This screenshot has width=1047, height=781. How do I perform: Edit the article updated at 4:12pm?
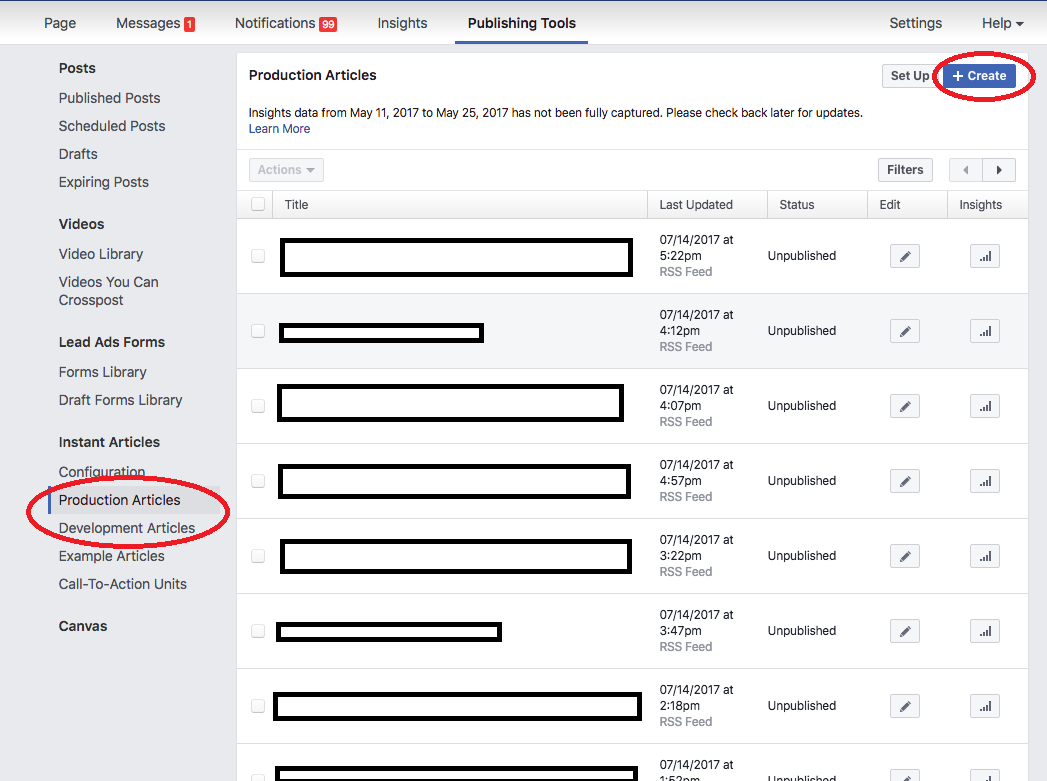(x=905, y=331)
